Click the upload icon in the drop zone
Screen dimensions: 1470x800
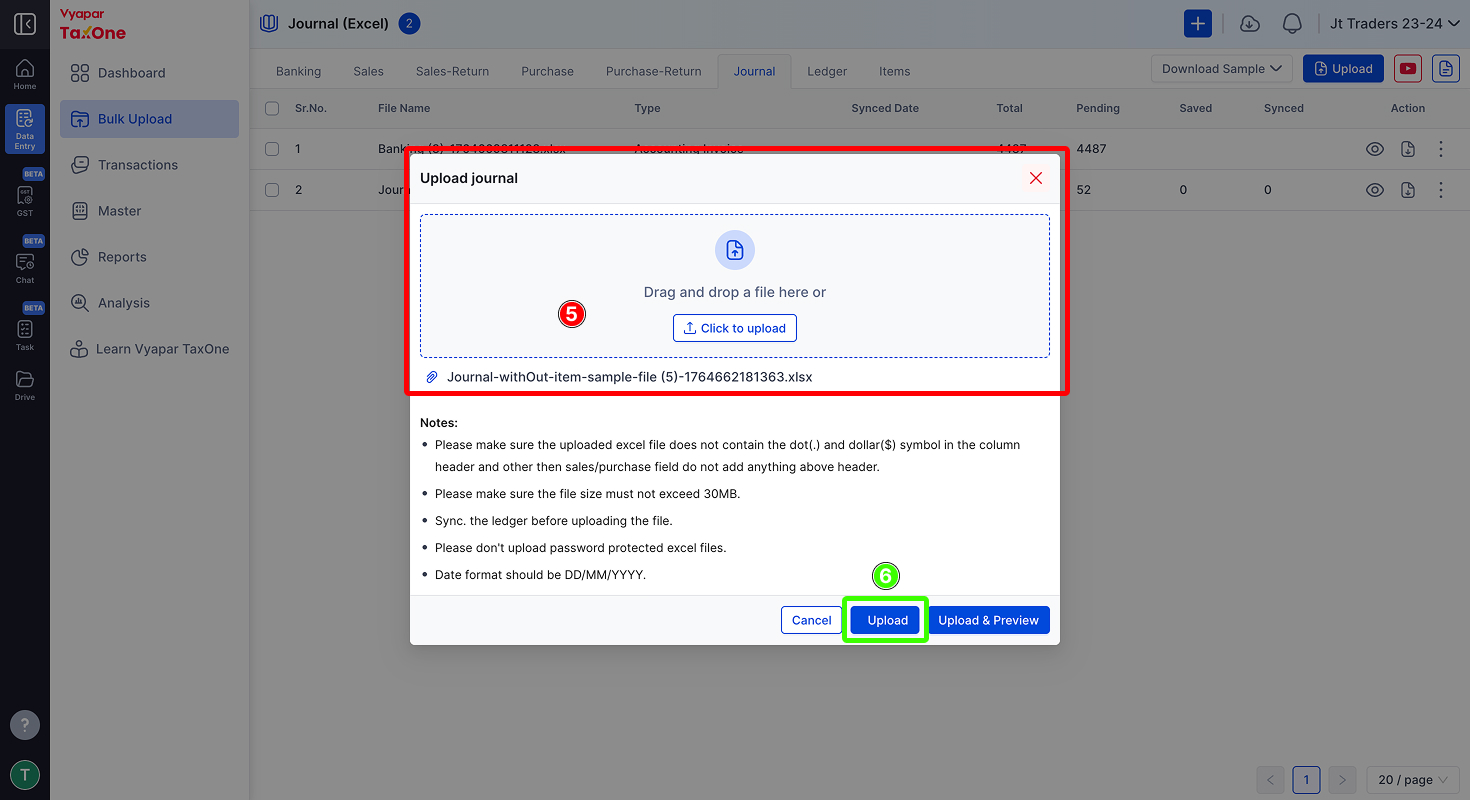click(735, 250)
